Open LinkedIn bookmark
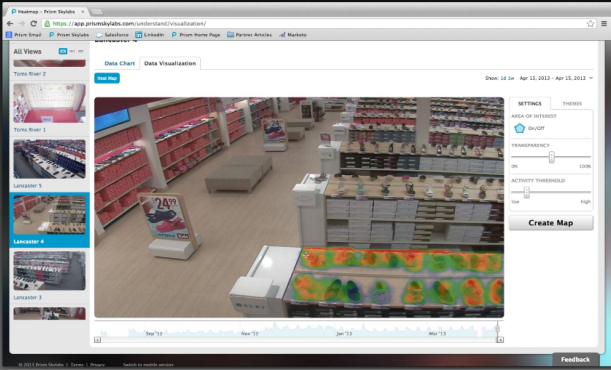611x370 pixels. [x=150, y=35]
